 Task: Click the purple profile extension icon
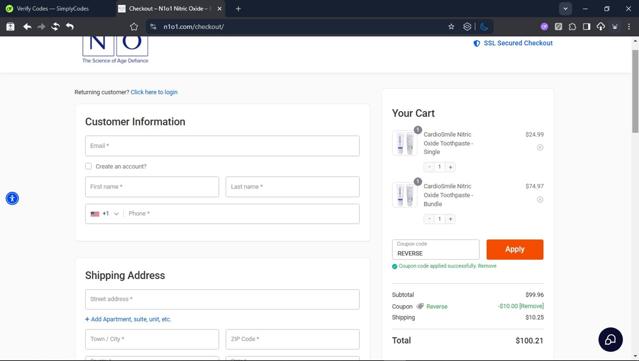tap(544, 26)
